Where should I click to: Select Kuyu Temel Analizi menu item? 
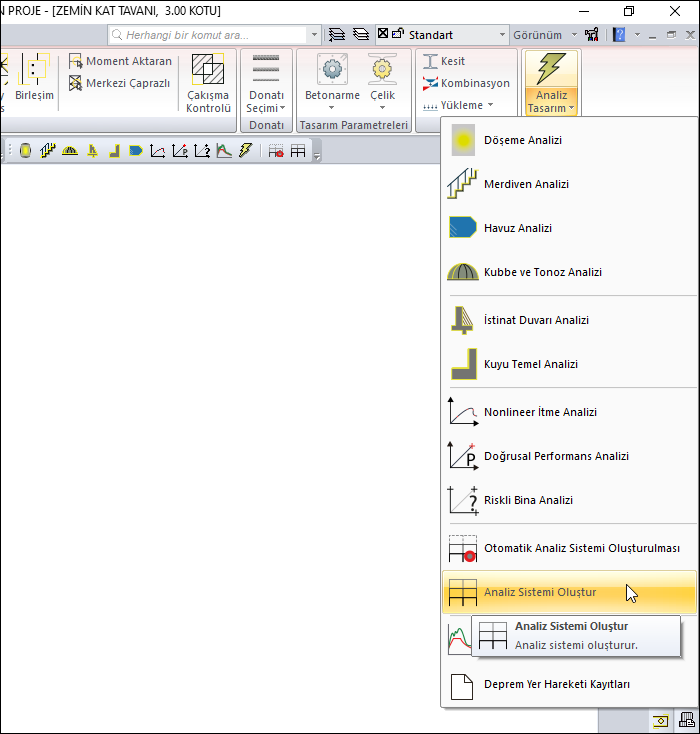point(569,364)
